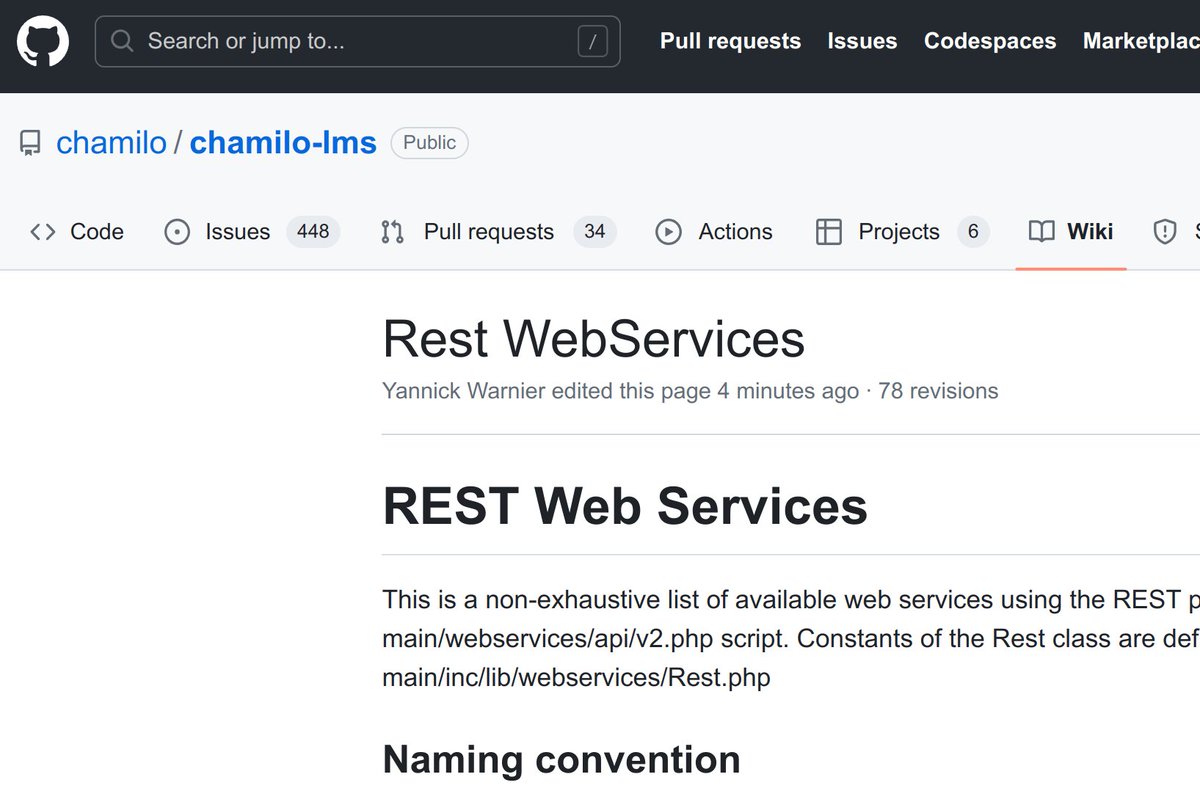Click the 448 issues counter
This screenshot has height=788, width=1200.
pyautogui.click(x=313, y=232)
